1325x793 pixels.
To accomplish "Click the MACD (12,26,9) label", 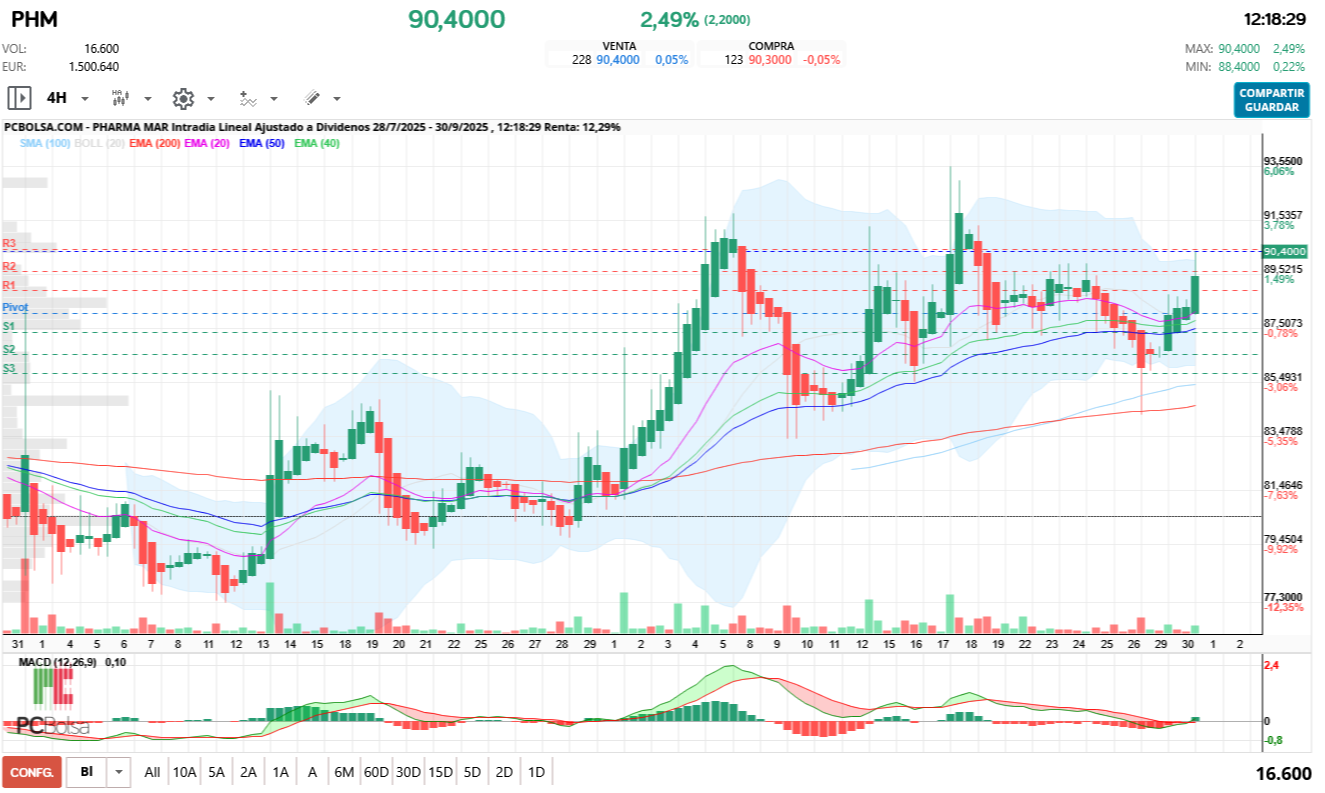I will click(x=60, y=662).
